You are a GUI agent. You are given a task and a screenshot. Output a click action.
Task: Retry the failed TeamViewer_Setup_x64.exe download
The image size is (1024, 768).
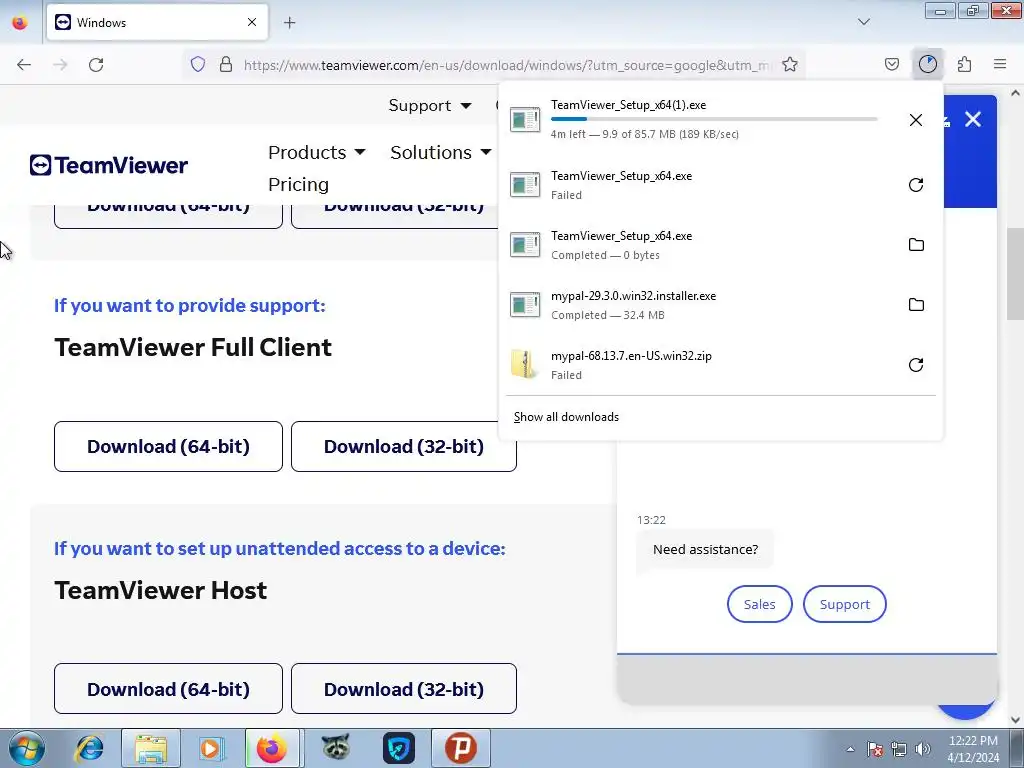click(916, 185)
